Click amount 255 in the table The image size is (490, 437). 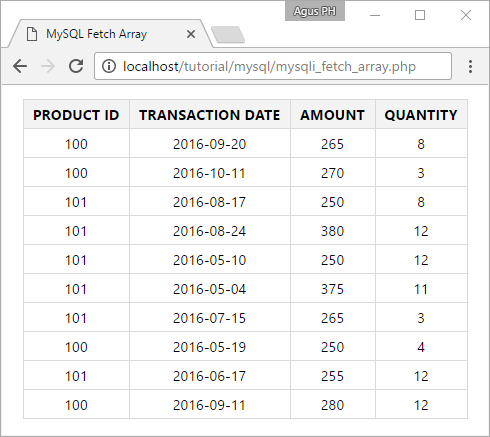pyautogui.click(x=333, y=376)
